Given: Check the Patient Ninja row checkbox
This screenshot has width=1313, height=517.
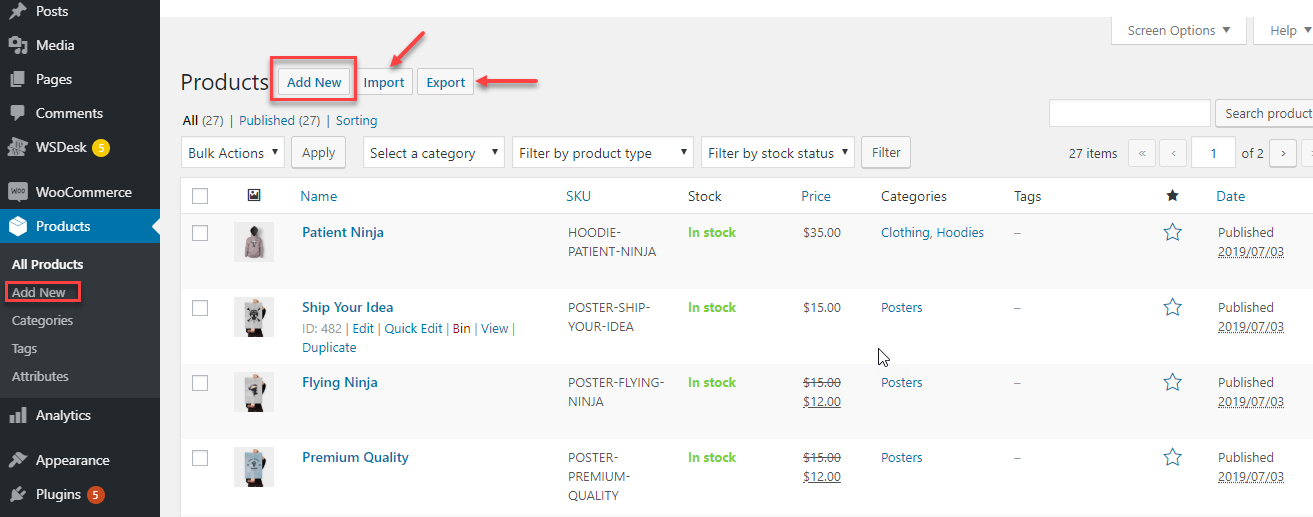Looking at the screenshot, I should point(200,233).
